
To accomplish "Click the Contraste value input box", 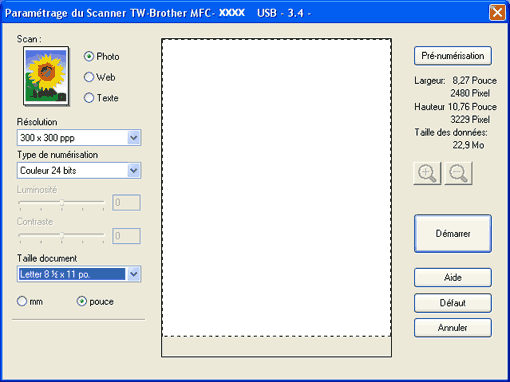I will pos(126,236).
